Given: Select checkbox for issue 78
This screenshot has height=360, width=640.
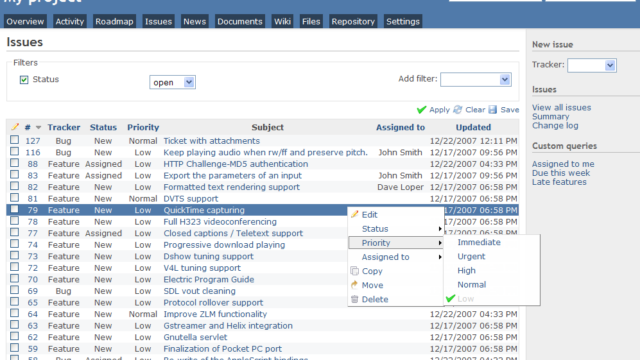Looking at the screenshot, I should tap(15, 220).
